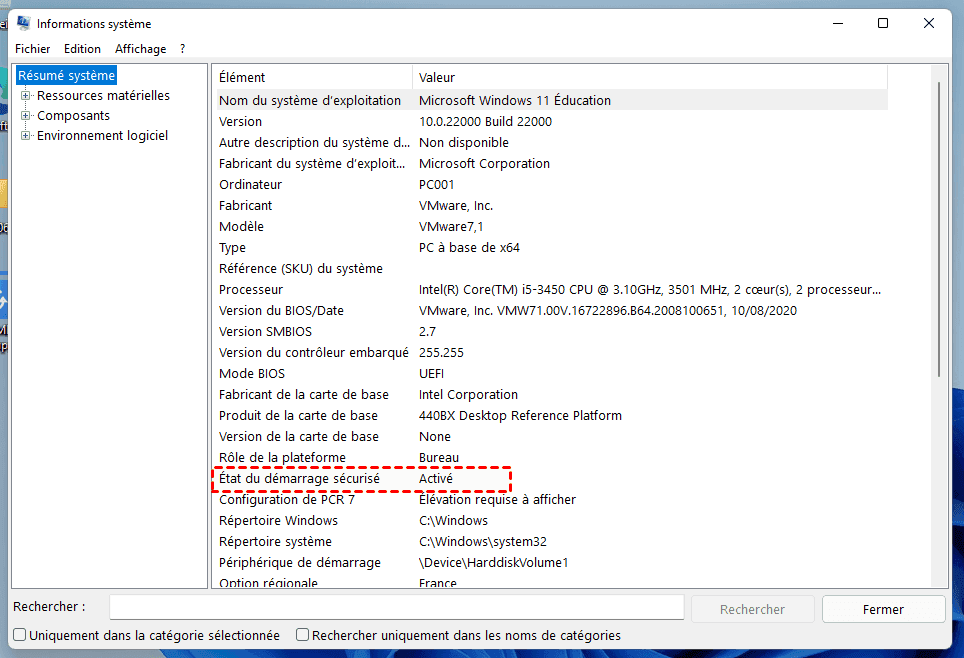This screenshot has width=964, height=658.
Task: Open the Fichier menu
Action: 33,49
